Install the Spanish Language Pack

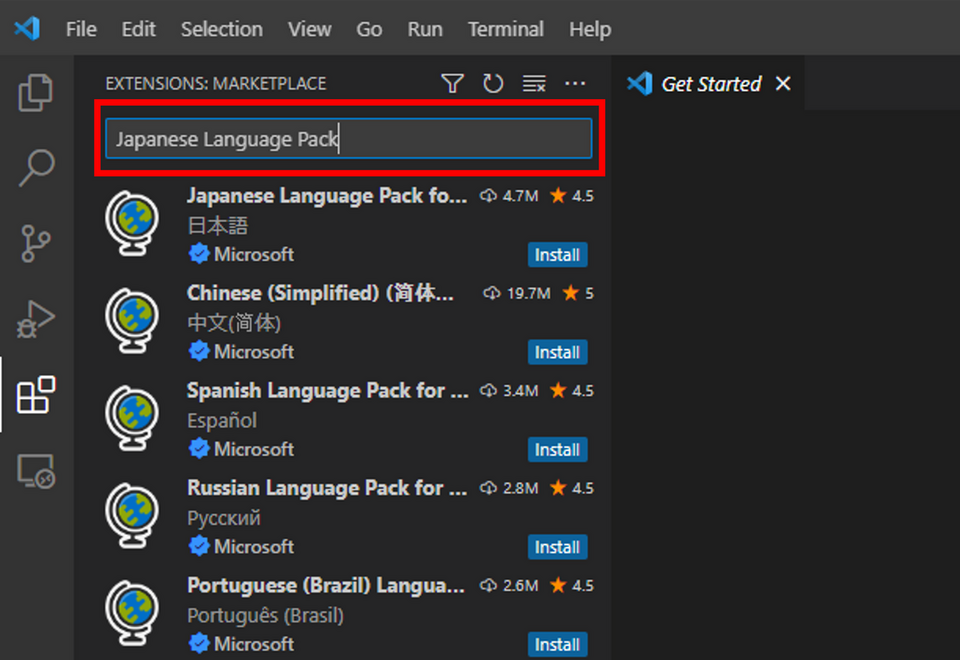point(557,449)
